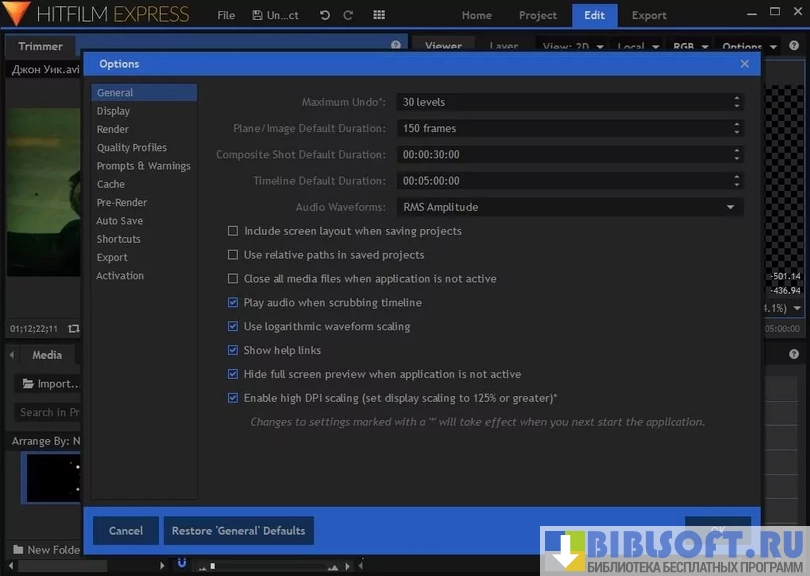Click the Redo arrow icon
The image size is (810, 576).
click(x=348, y=16)
